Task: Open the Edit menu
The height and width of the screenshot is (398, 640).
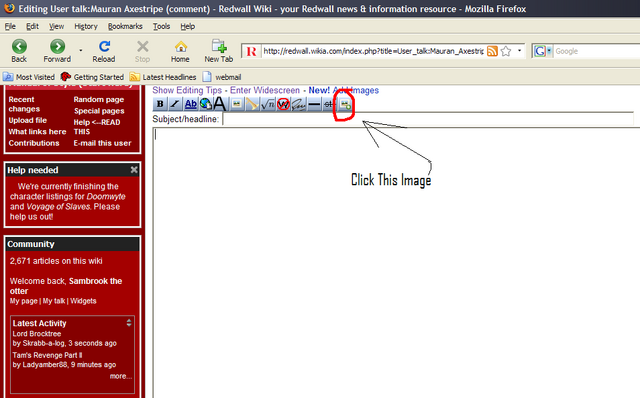Action: click(x=32, y=27)
